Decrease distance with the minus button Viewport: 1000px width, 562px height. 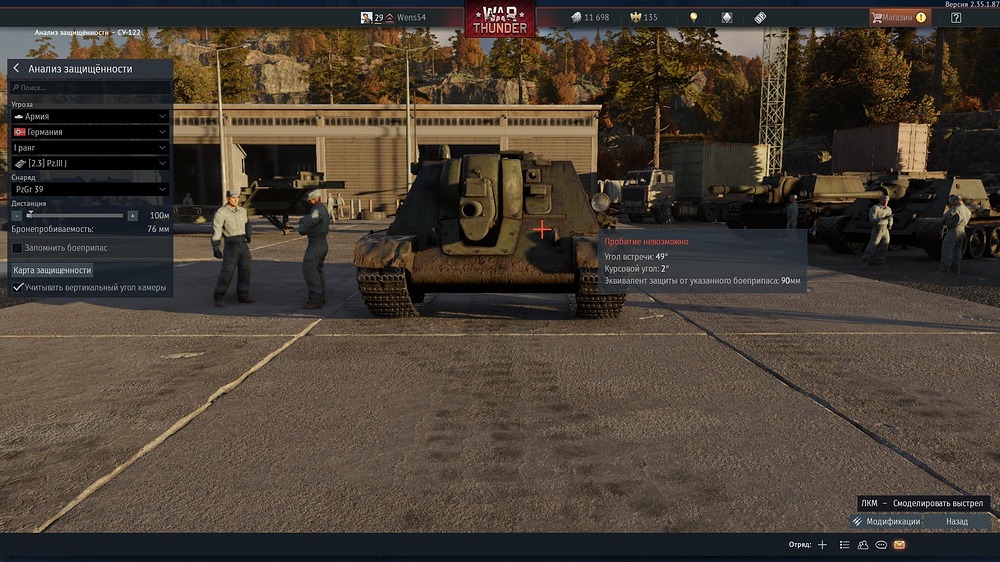(17, 216)
